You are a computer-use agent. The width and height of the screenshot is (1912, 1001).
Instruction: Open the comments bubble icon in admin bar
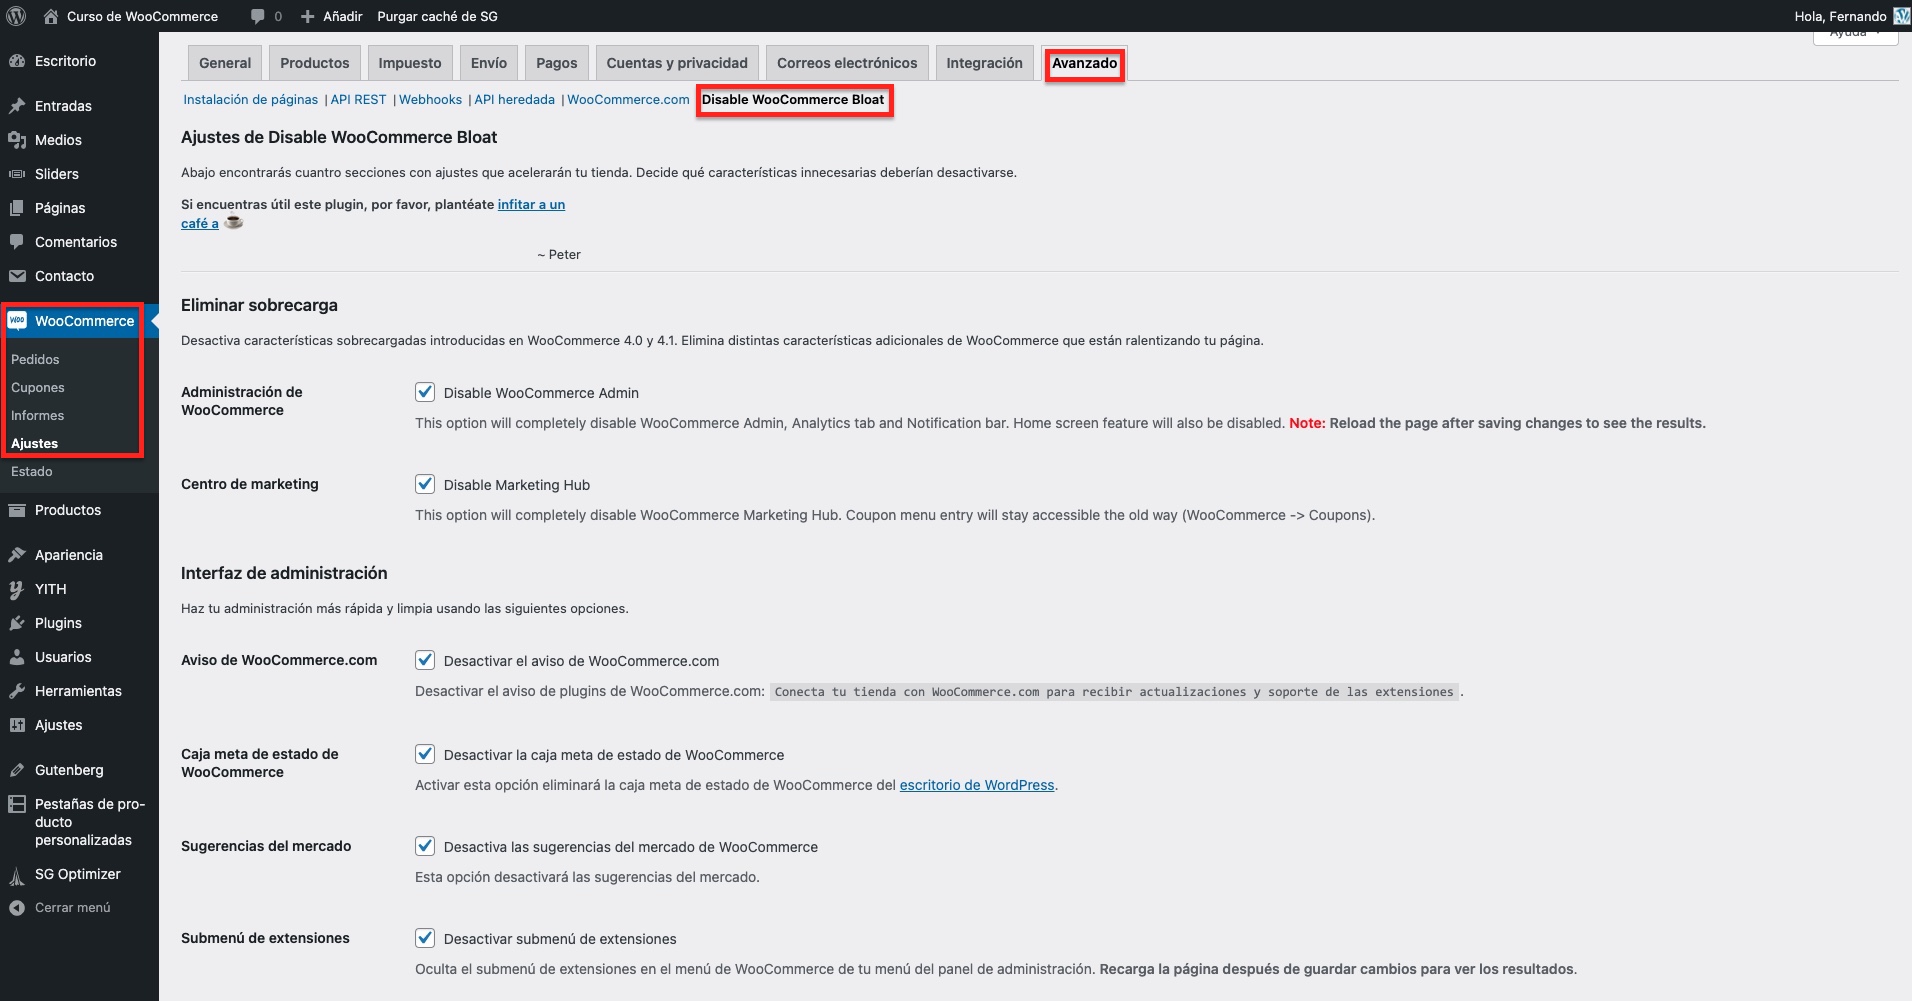tap(258, 16)
